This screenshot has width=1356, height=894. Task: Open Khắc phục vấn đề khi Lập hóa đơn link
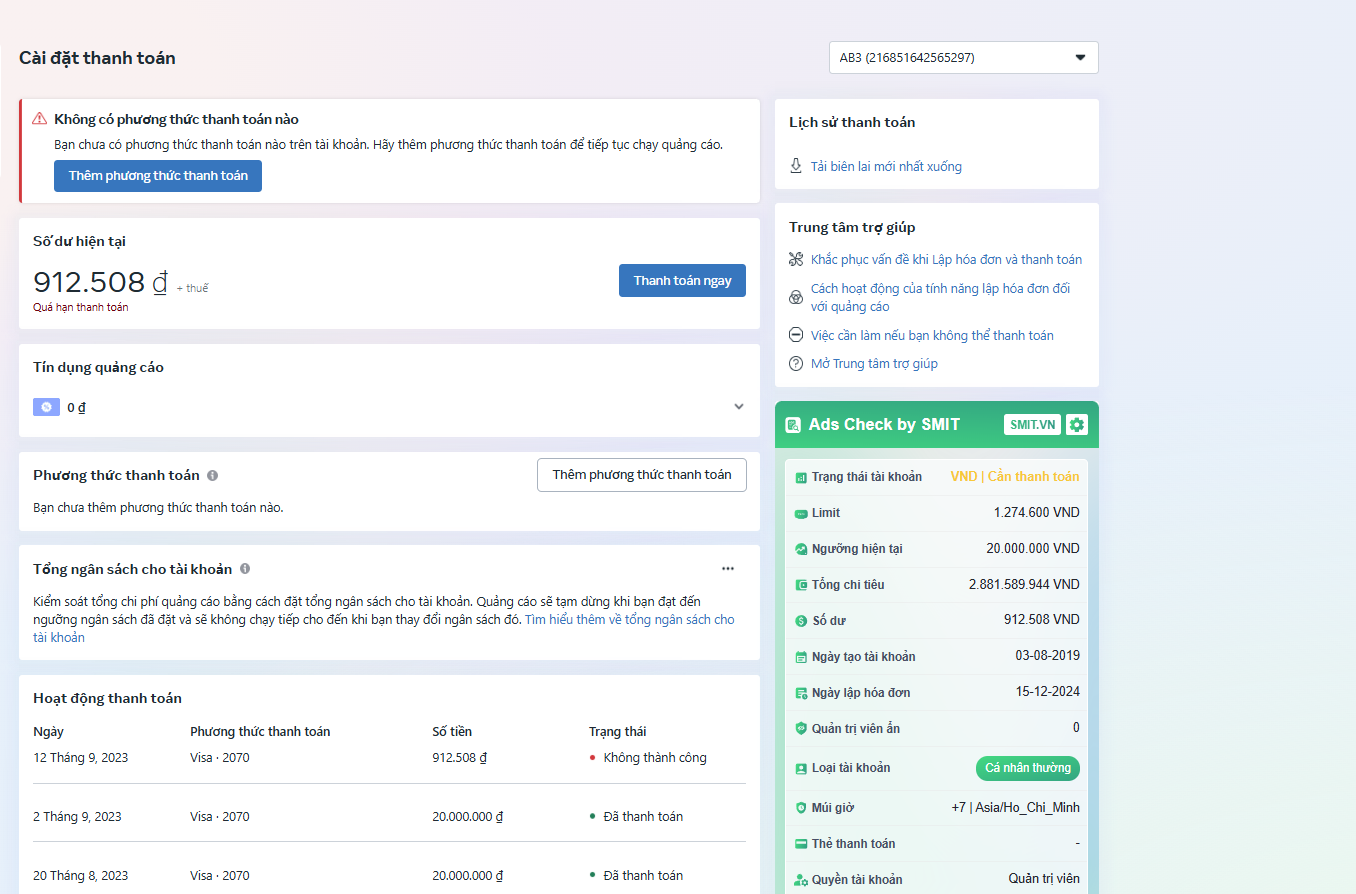946,260
